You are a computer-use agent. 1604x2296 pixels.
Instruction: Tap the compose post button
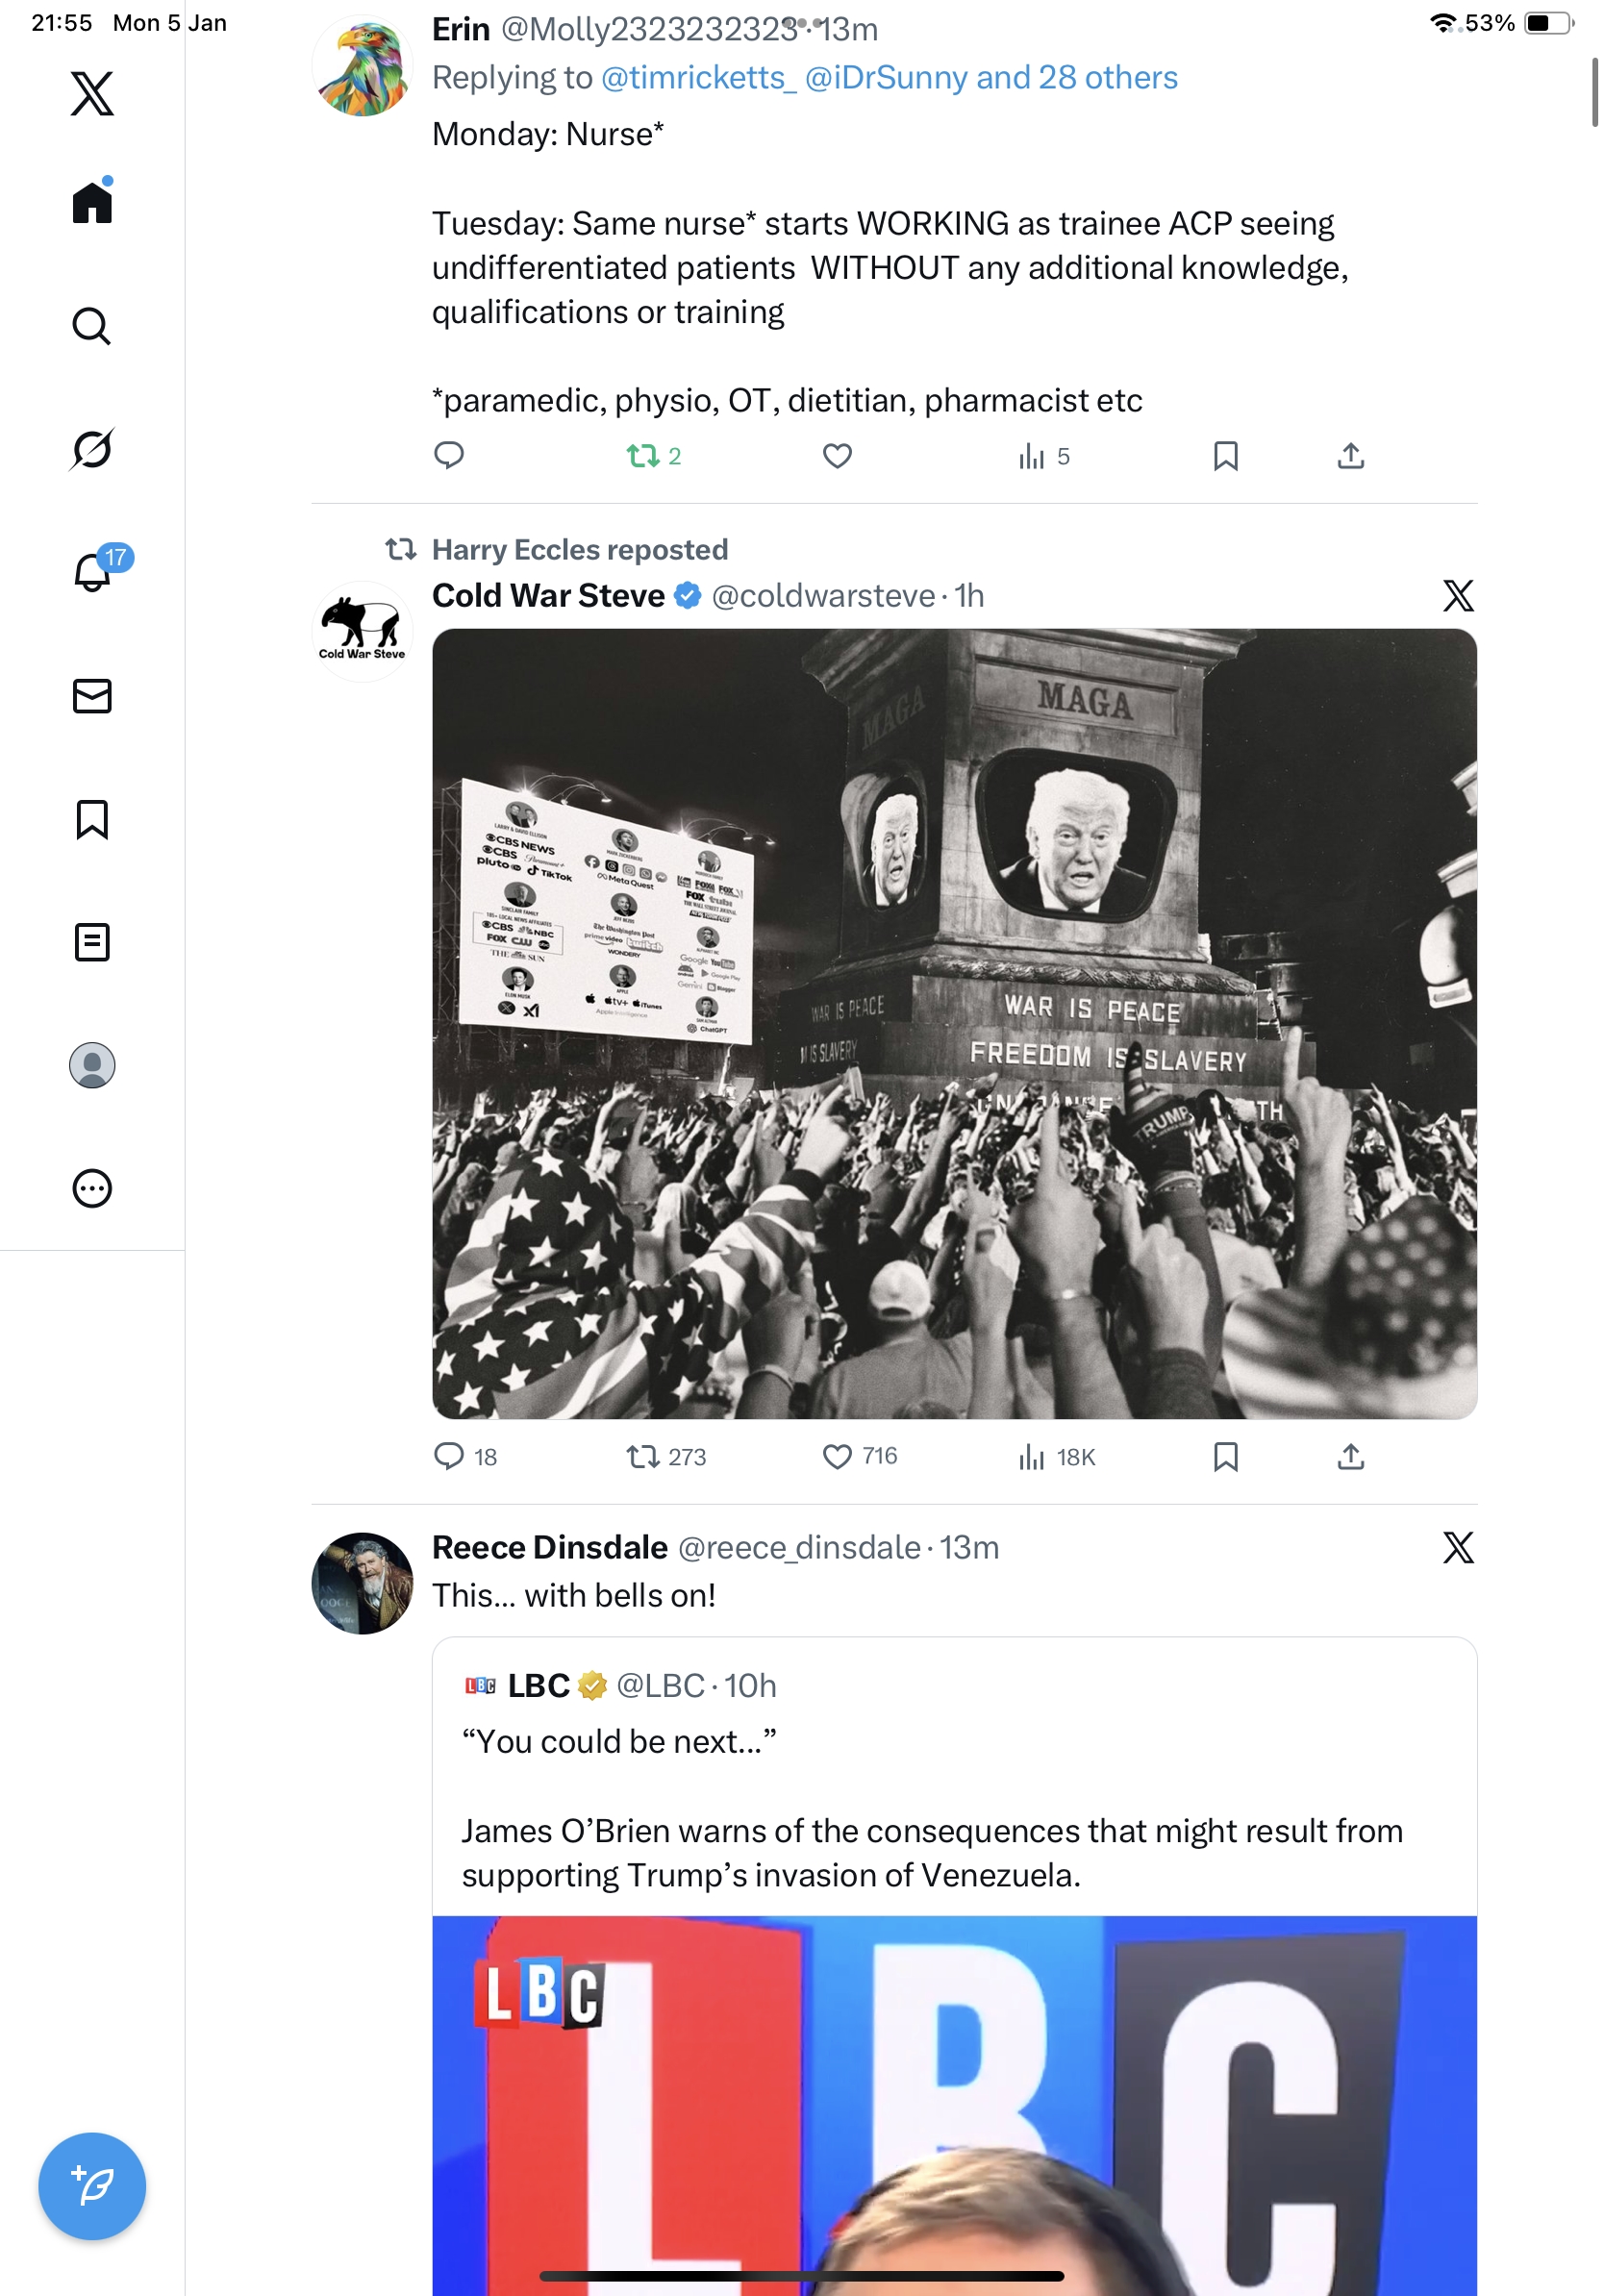[x=92, y=2185]
